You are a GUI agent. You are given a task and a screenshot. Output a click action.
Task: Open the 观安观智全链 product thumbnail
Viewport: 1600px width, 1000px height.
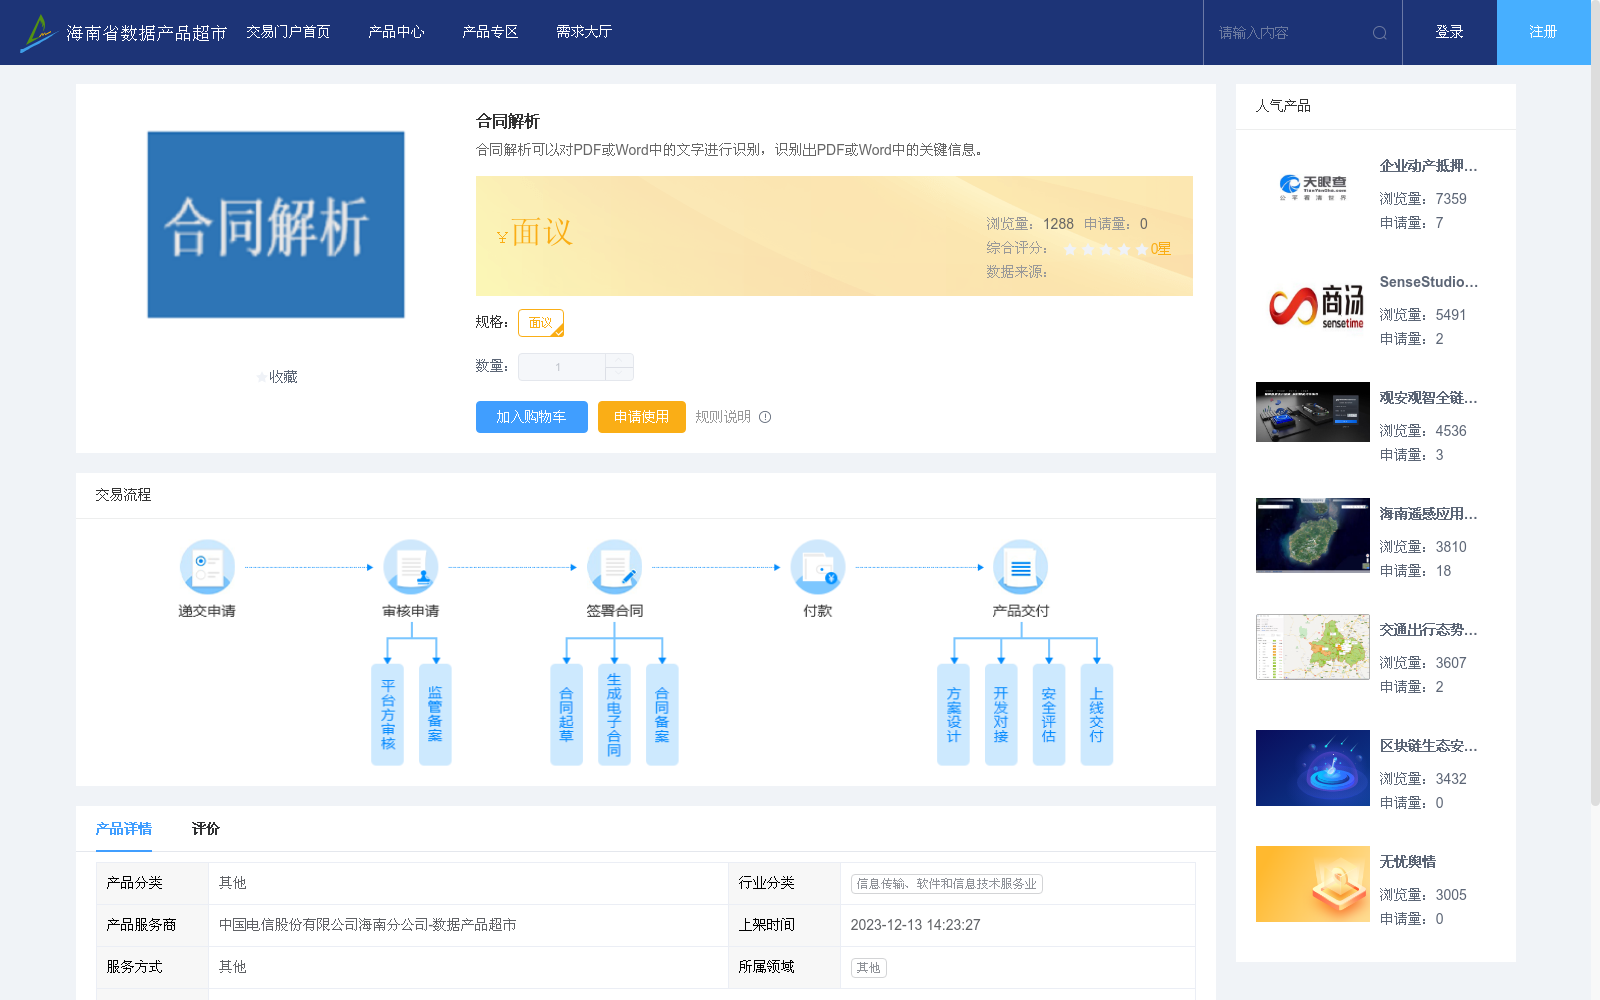pos(1313,412)
